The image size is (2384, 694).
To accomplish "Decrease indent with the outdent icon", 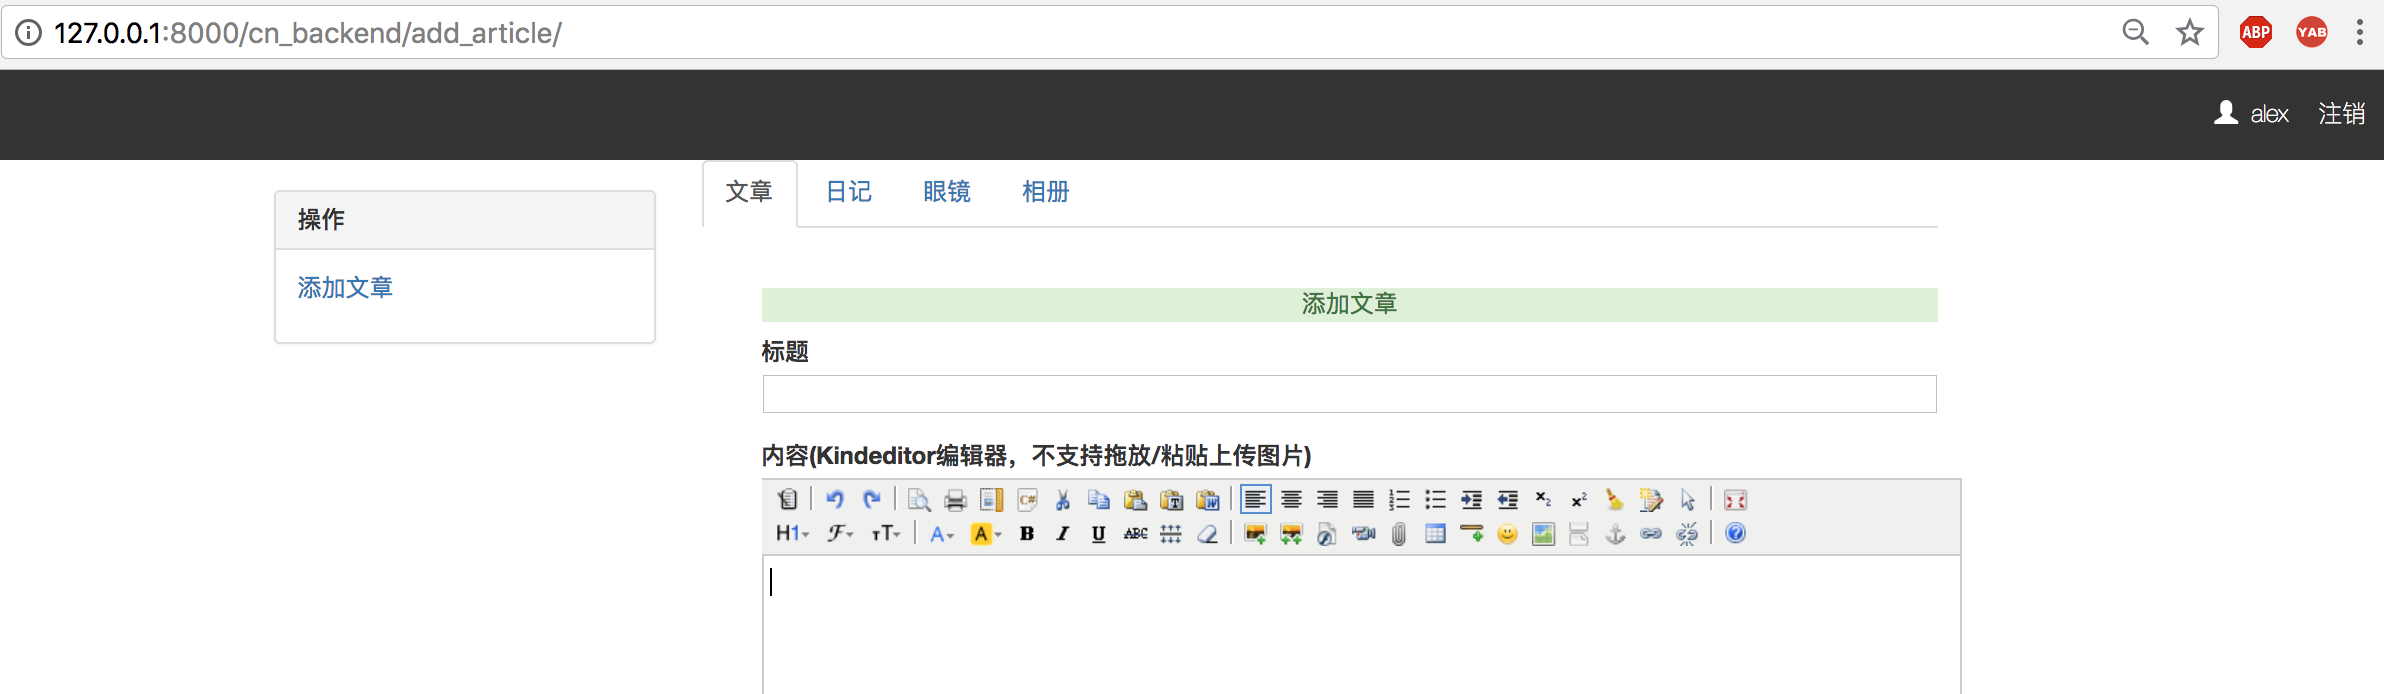I will [1507, 499].
